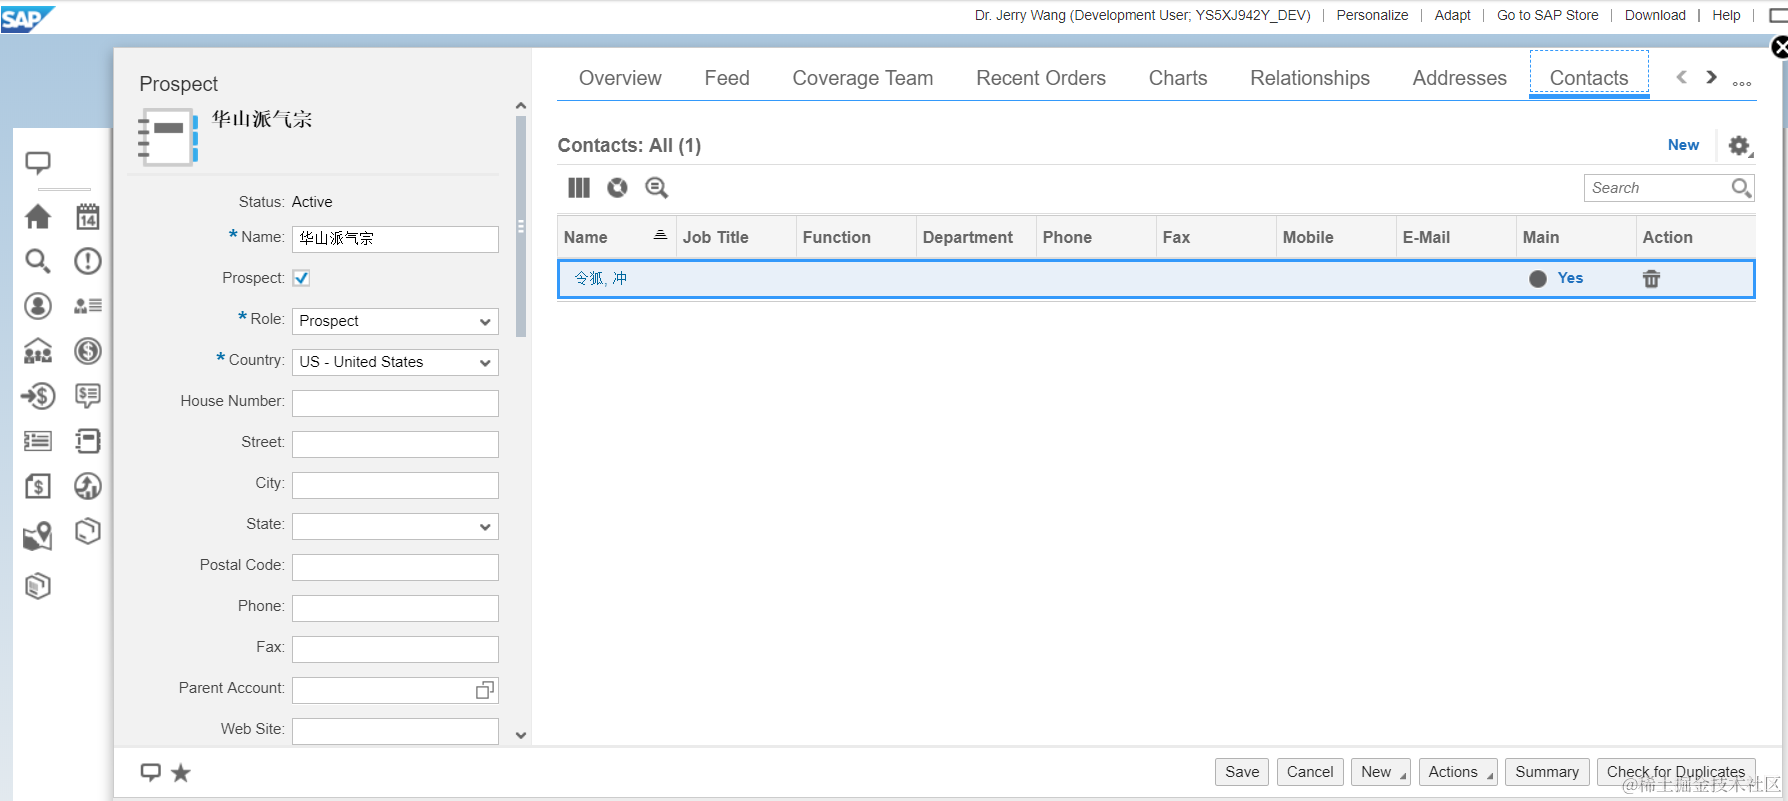
Task: Open contacts list settings gear
Action: coord(1740,146)
